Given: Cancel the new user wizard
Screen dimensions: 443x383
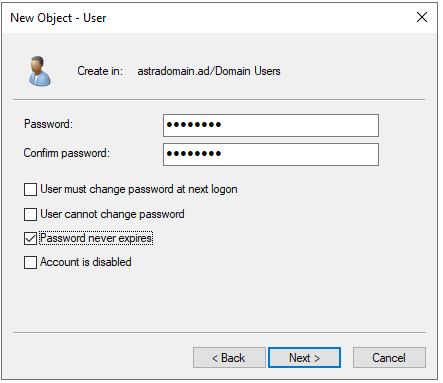Looking at the screenshot, I should (389, 358).
